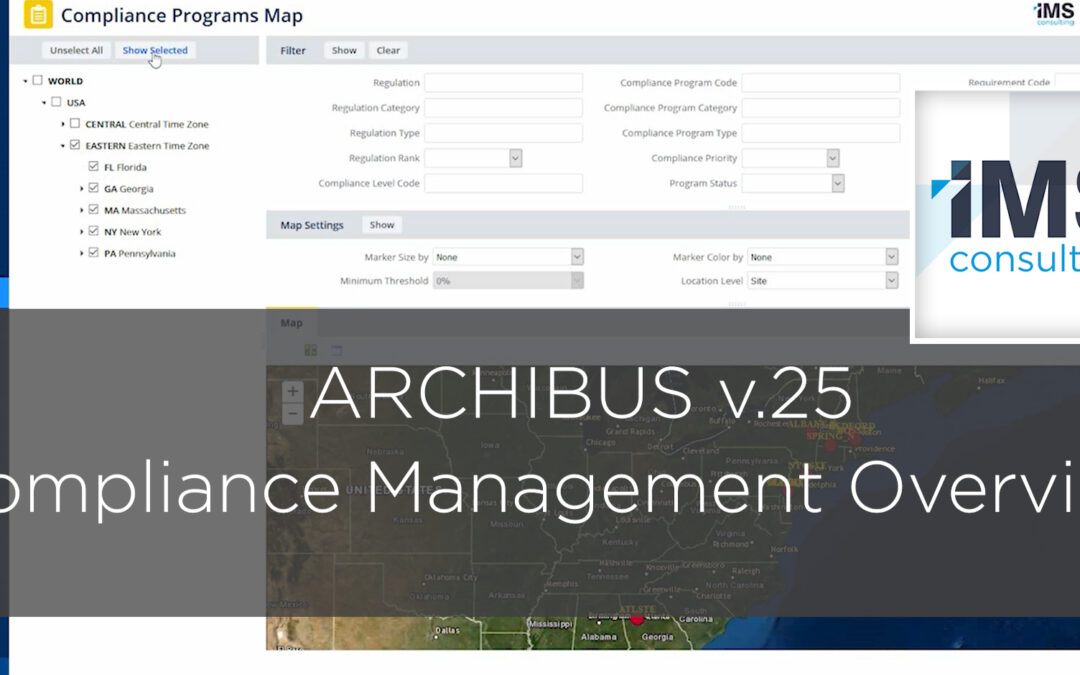Select the CENTRAL Central Time Zone label

tap(147, 125)
